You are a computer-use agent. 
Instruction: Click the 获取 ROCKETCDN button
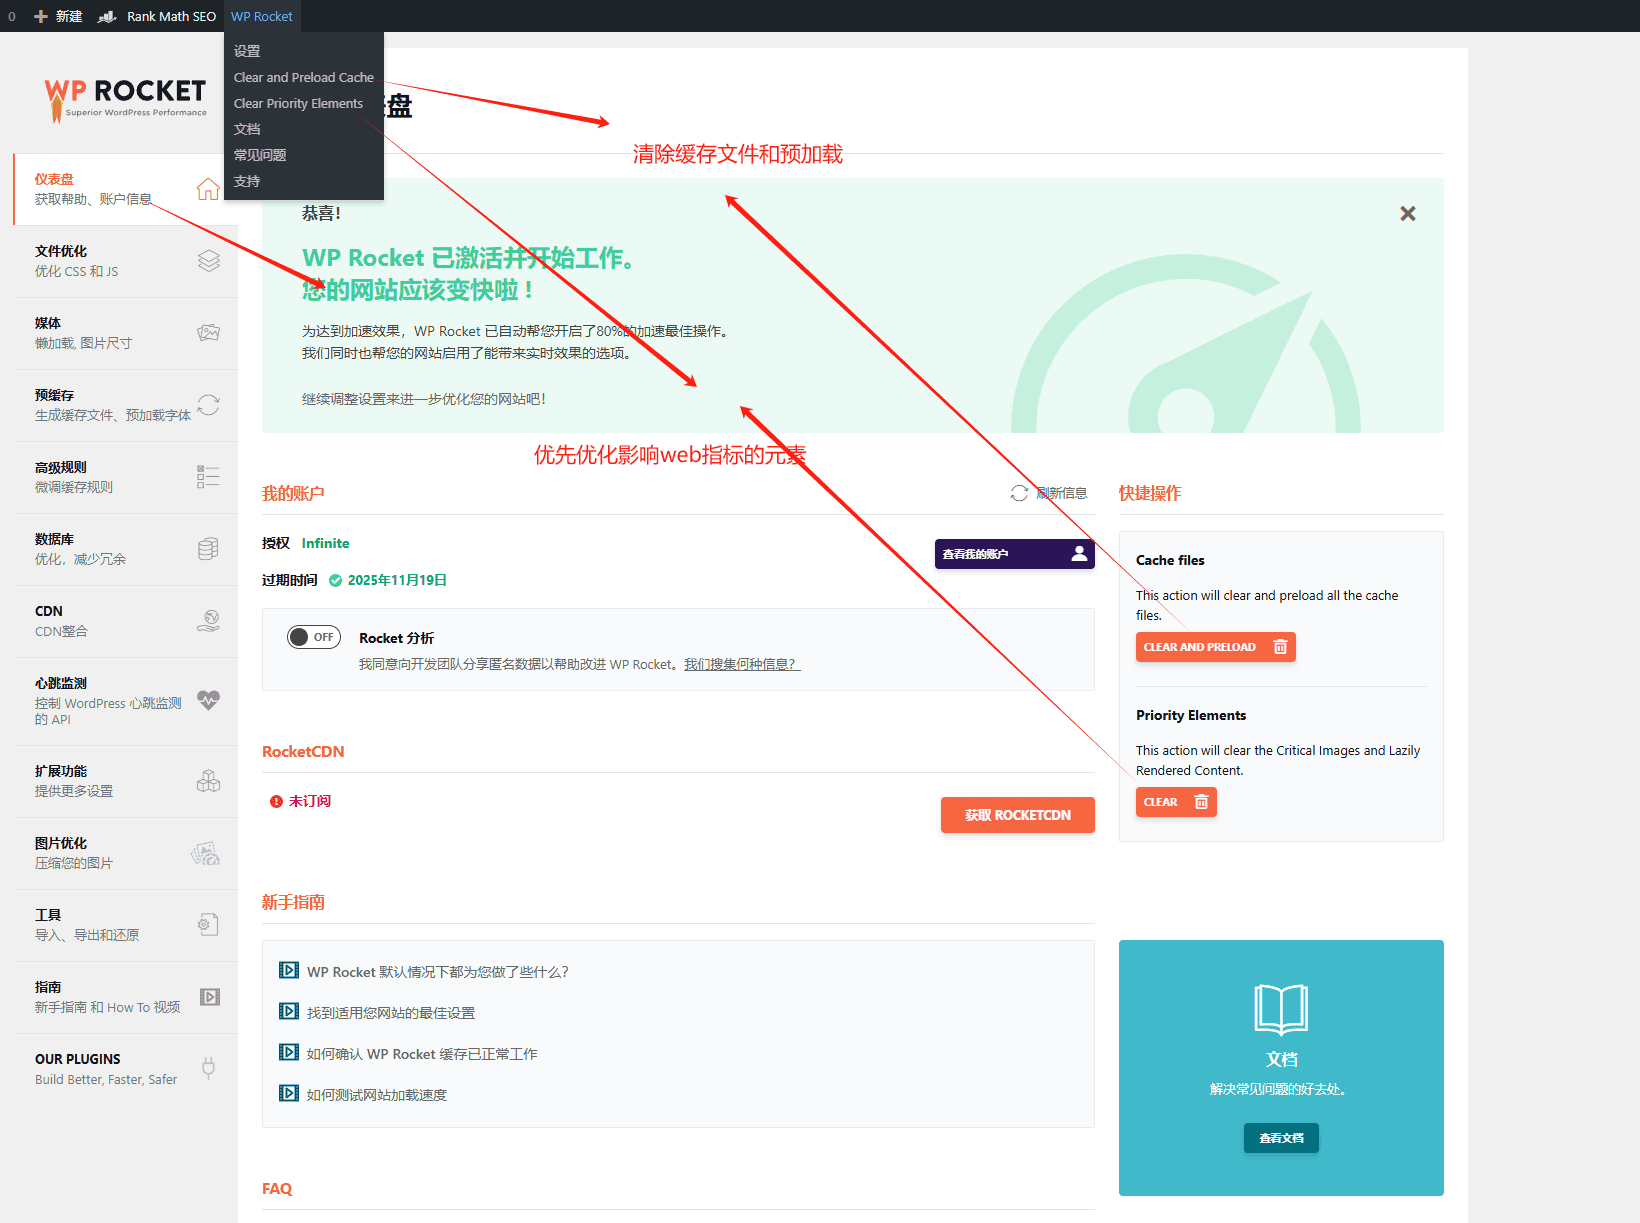click(x=1018, y=815)
